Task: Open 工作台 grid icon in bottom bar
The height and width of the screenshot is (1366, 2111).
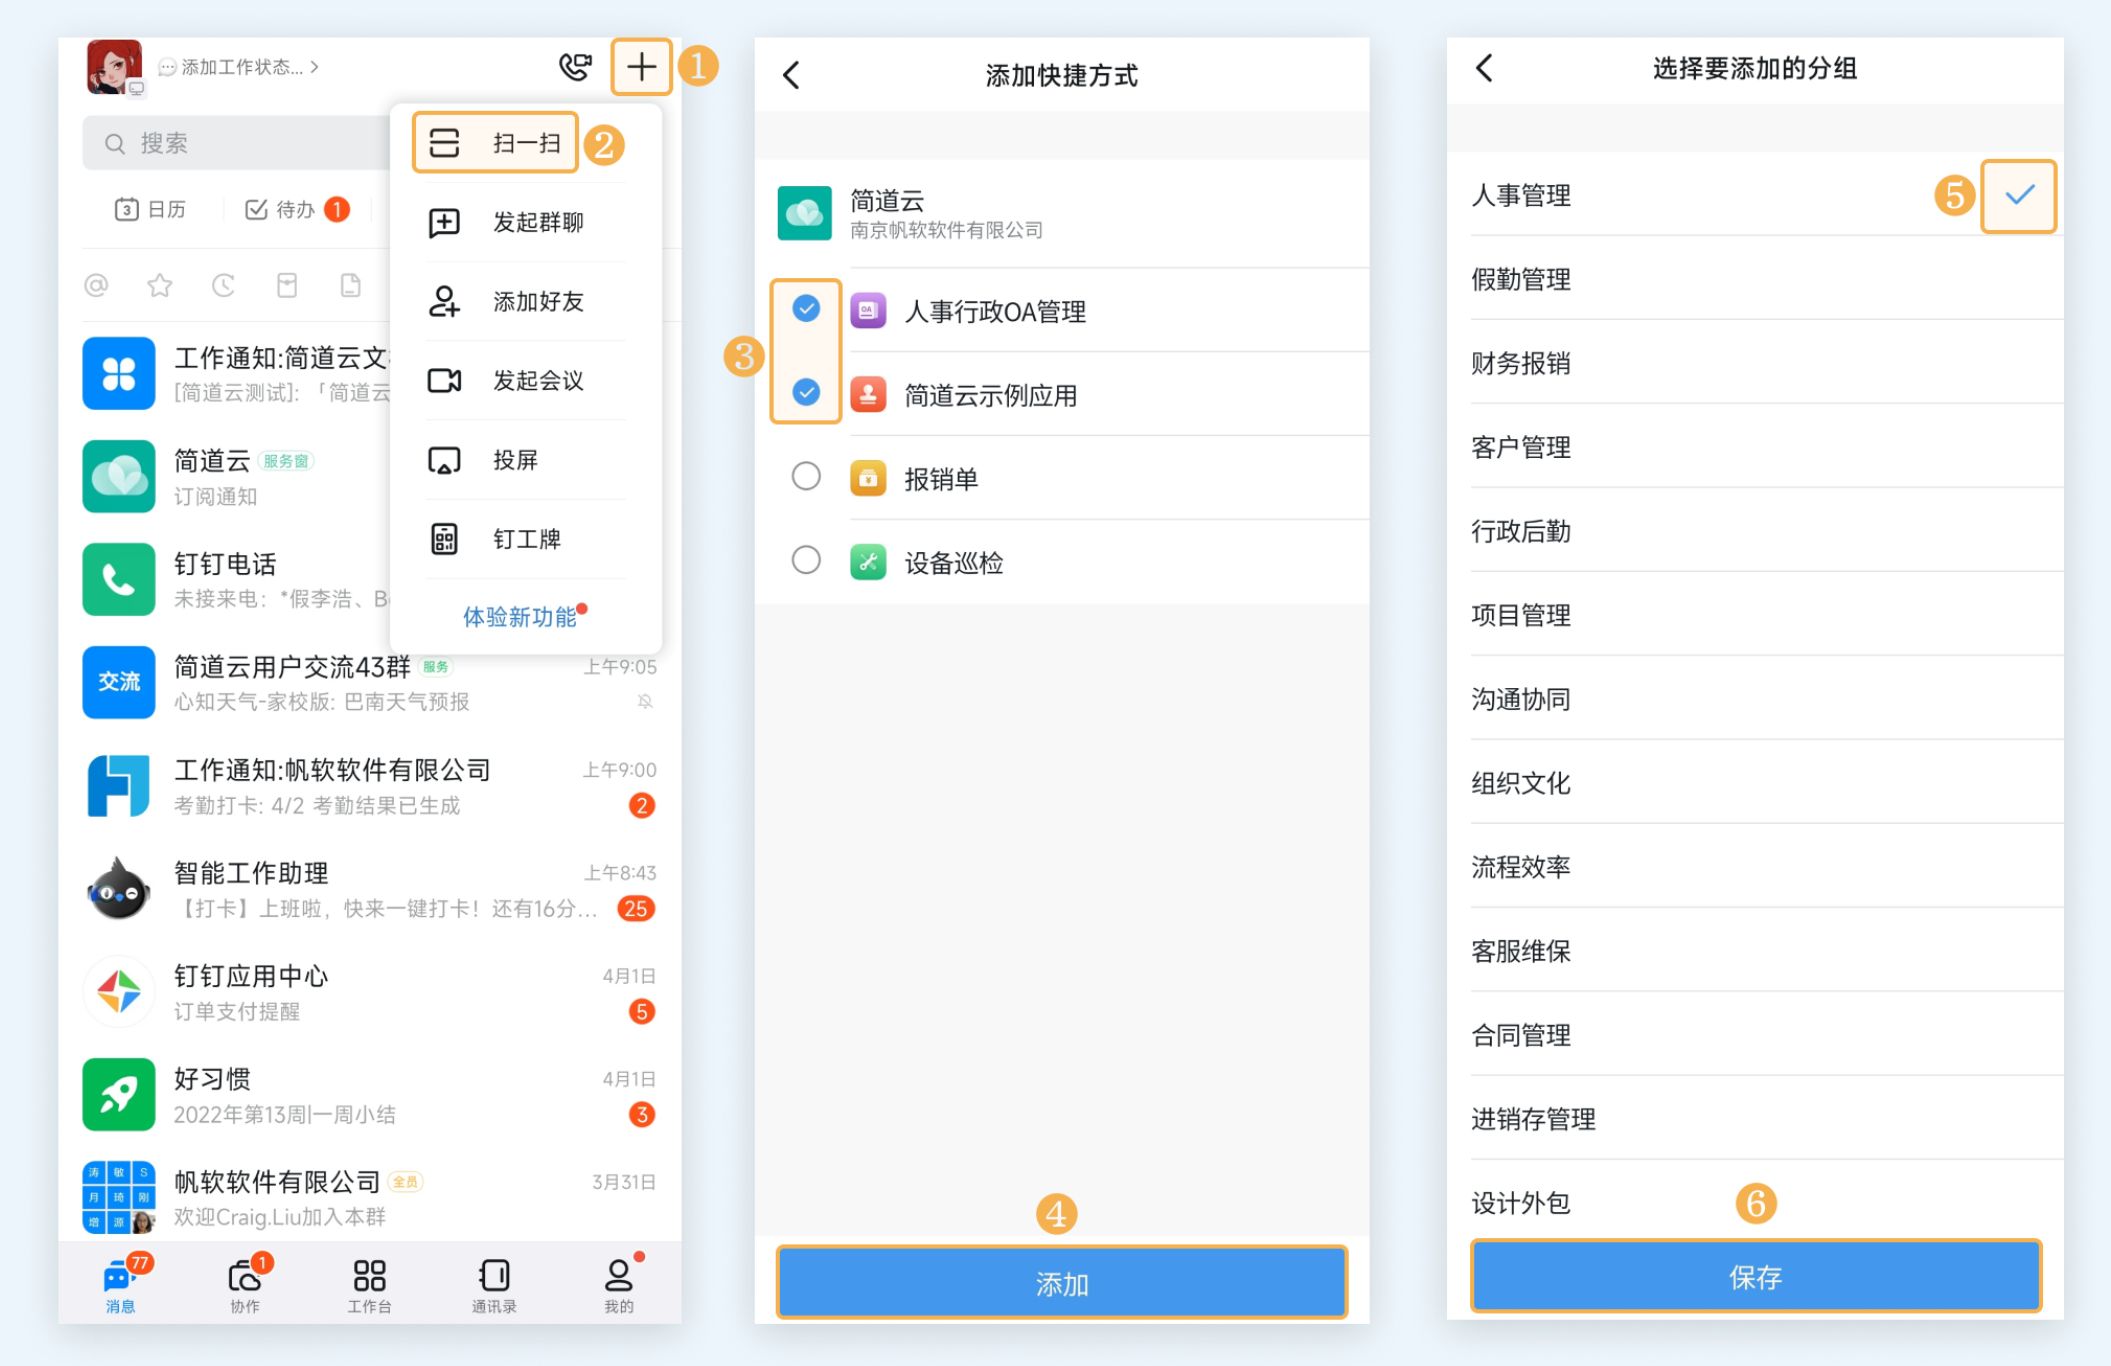Action: coord(369,1284)
